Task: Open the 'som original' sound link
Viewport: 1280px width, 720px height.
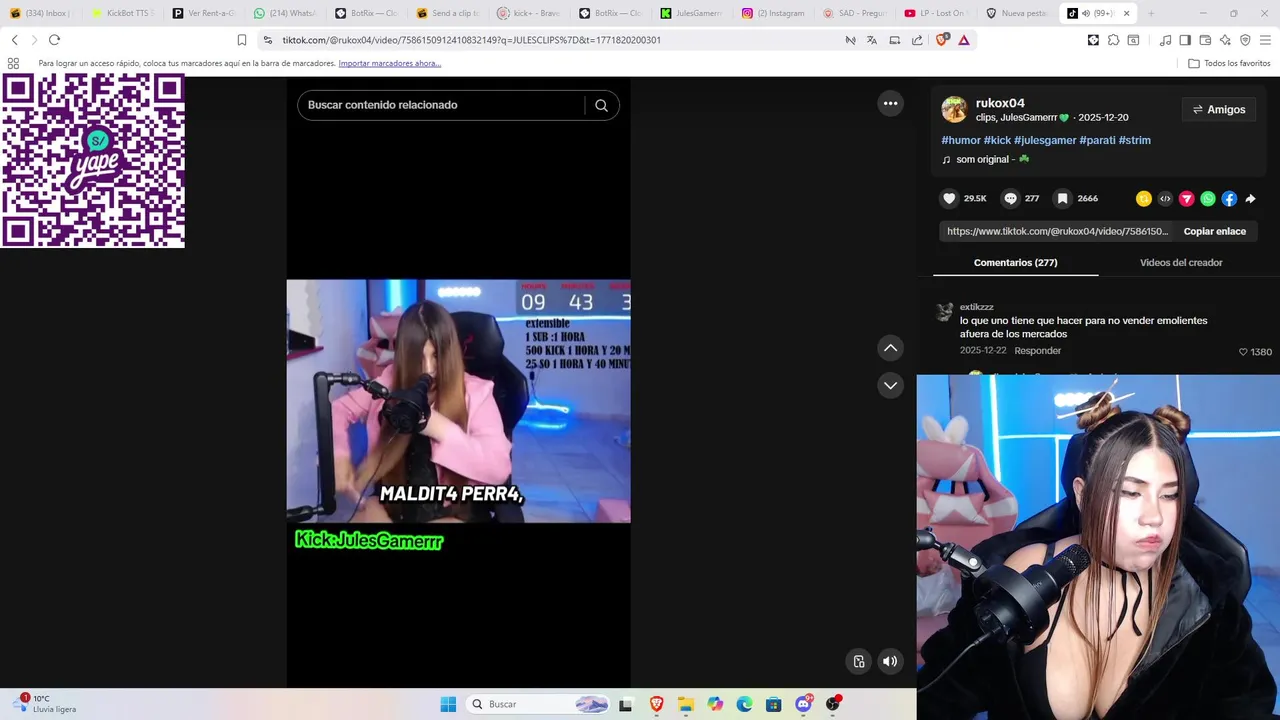Action: coord(985,159)
